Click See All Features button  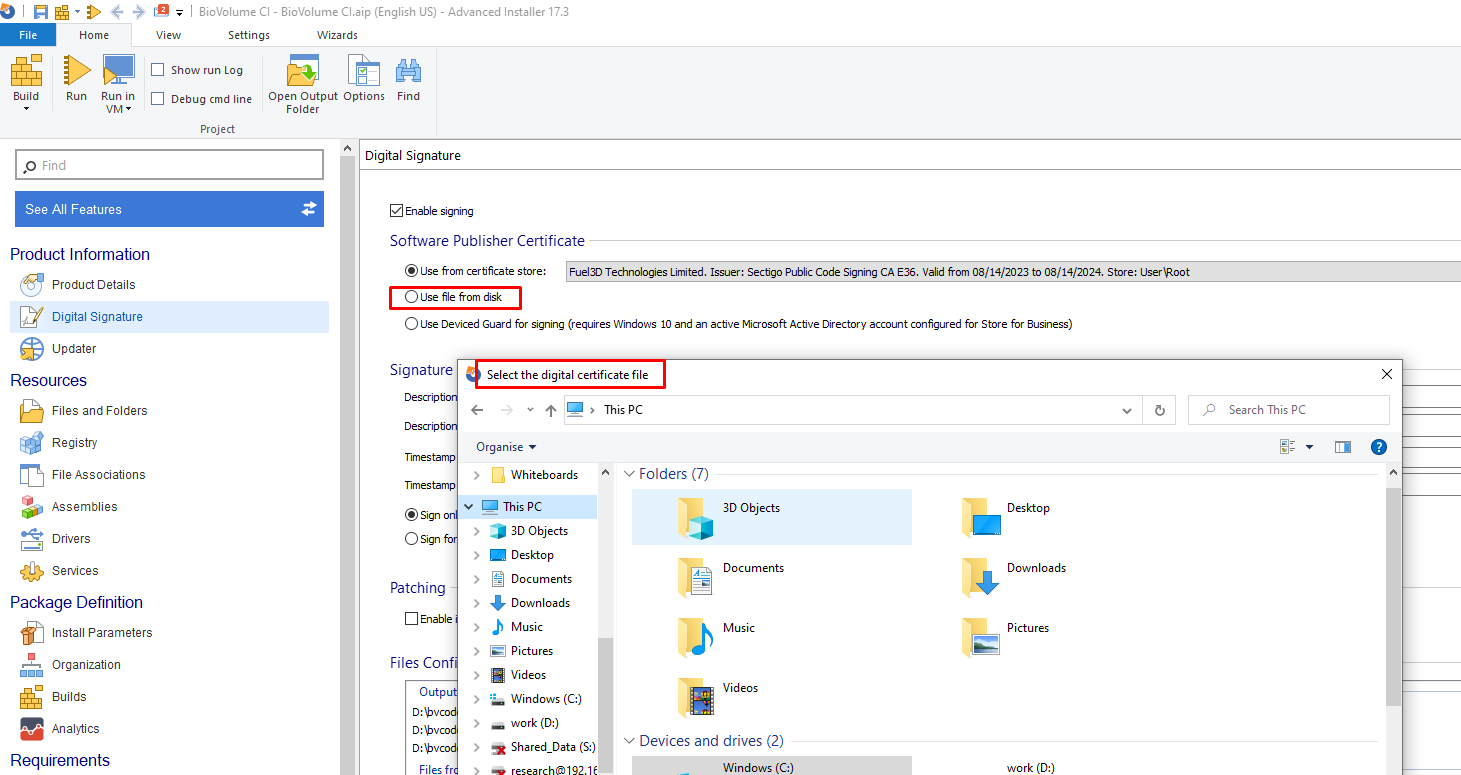point(169,209)
